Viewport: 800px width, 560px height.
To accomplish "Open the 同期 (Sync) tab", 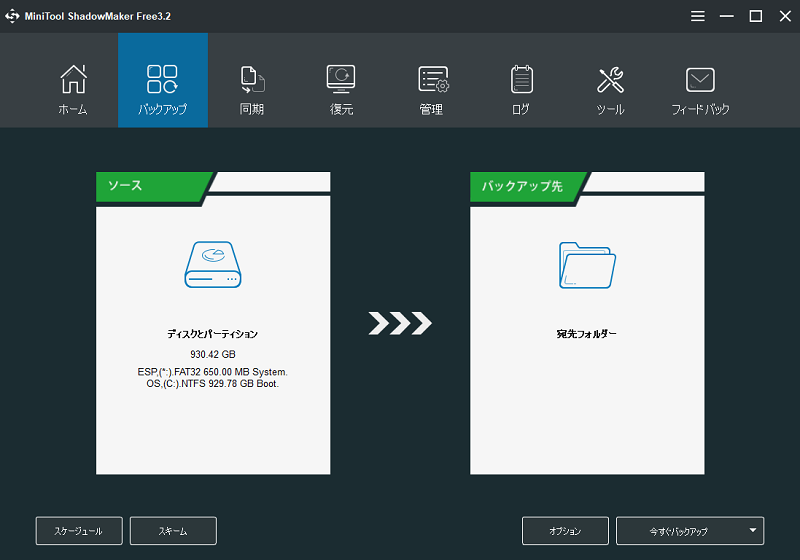I will click(252, 81).
